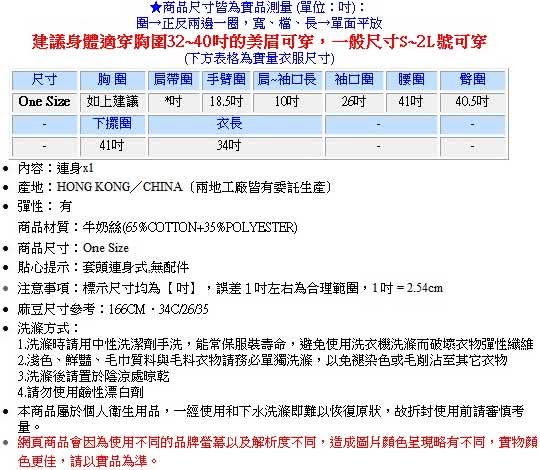Image resolution: width=540 pixels, height=470 pixels.
Task: Click the 貼心提示 套頭連身式 line
Action: pos(103,267)
